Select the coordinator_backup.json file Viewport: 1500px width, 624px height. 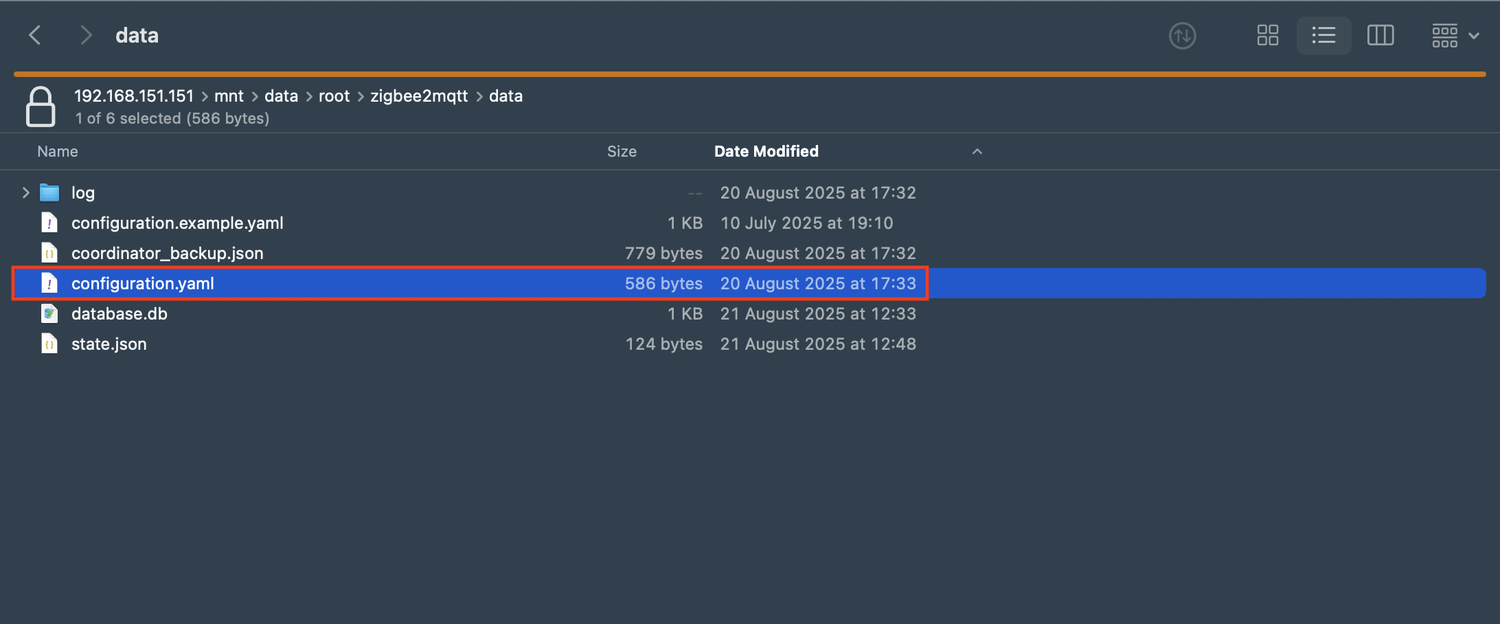coord(167,253)
